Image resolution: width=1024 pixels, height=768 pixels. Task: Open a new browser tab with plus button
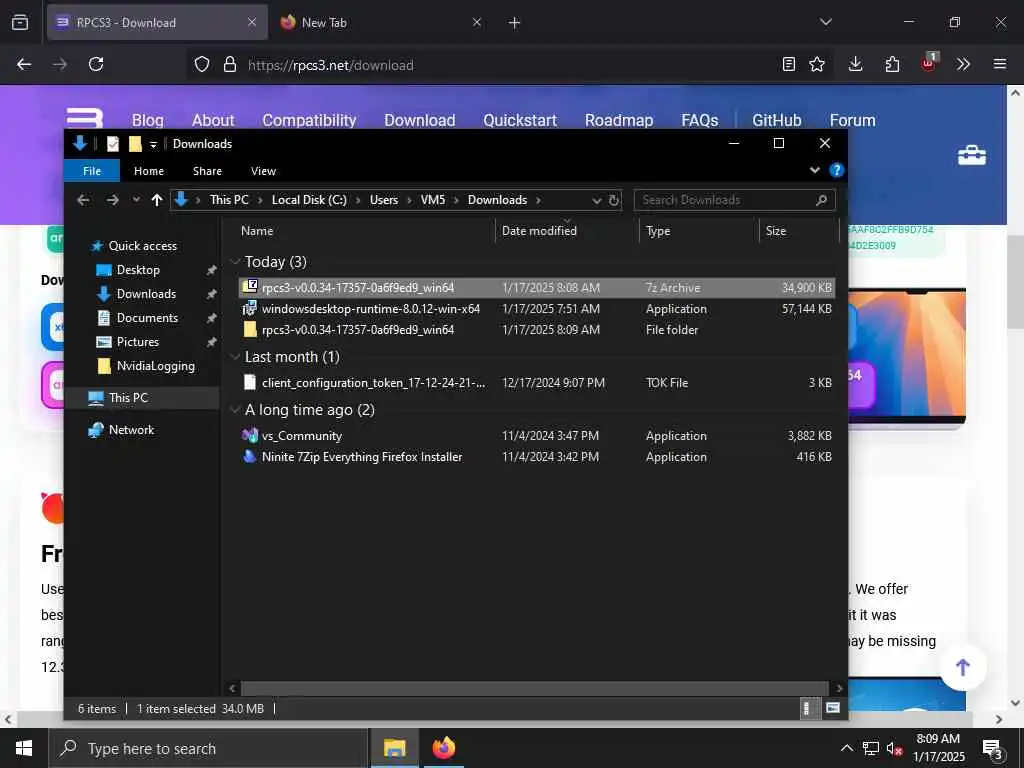click(x=515, y=23)
